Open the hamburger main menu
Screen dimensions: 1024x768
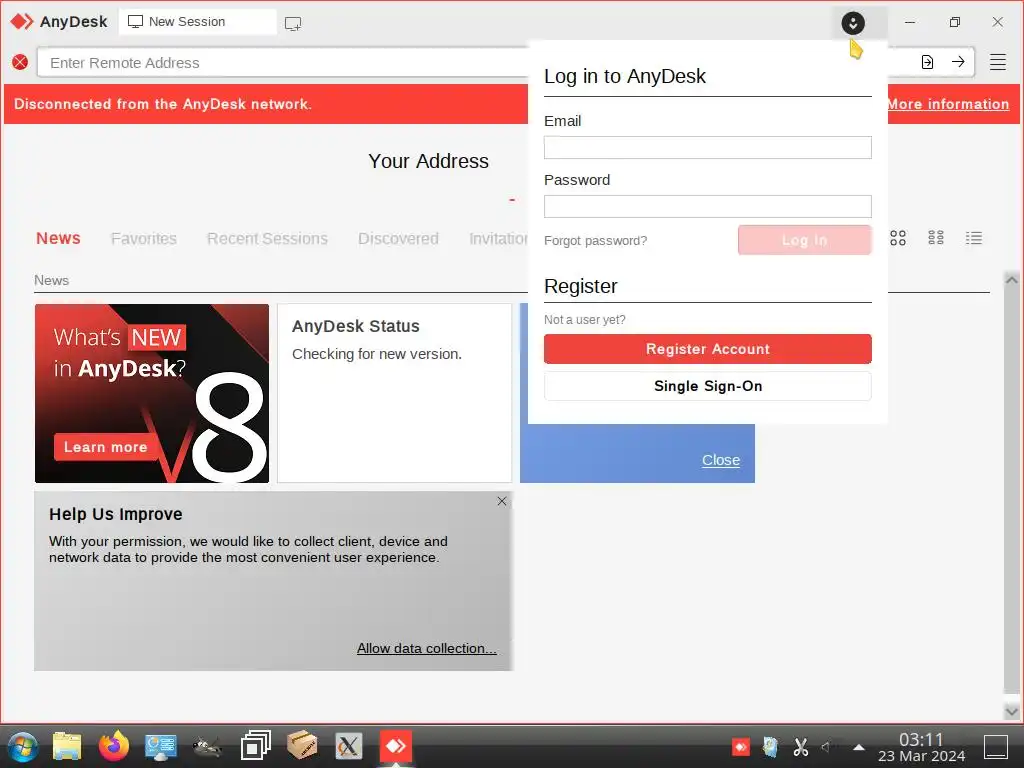[x=997, y=62]
